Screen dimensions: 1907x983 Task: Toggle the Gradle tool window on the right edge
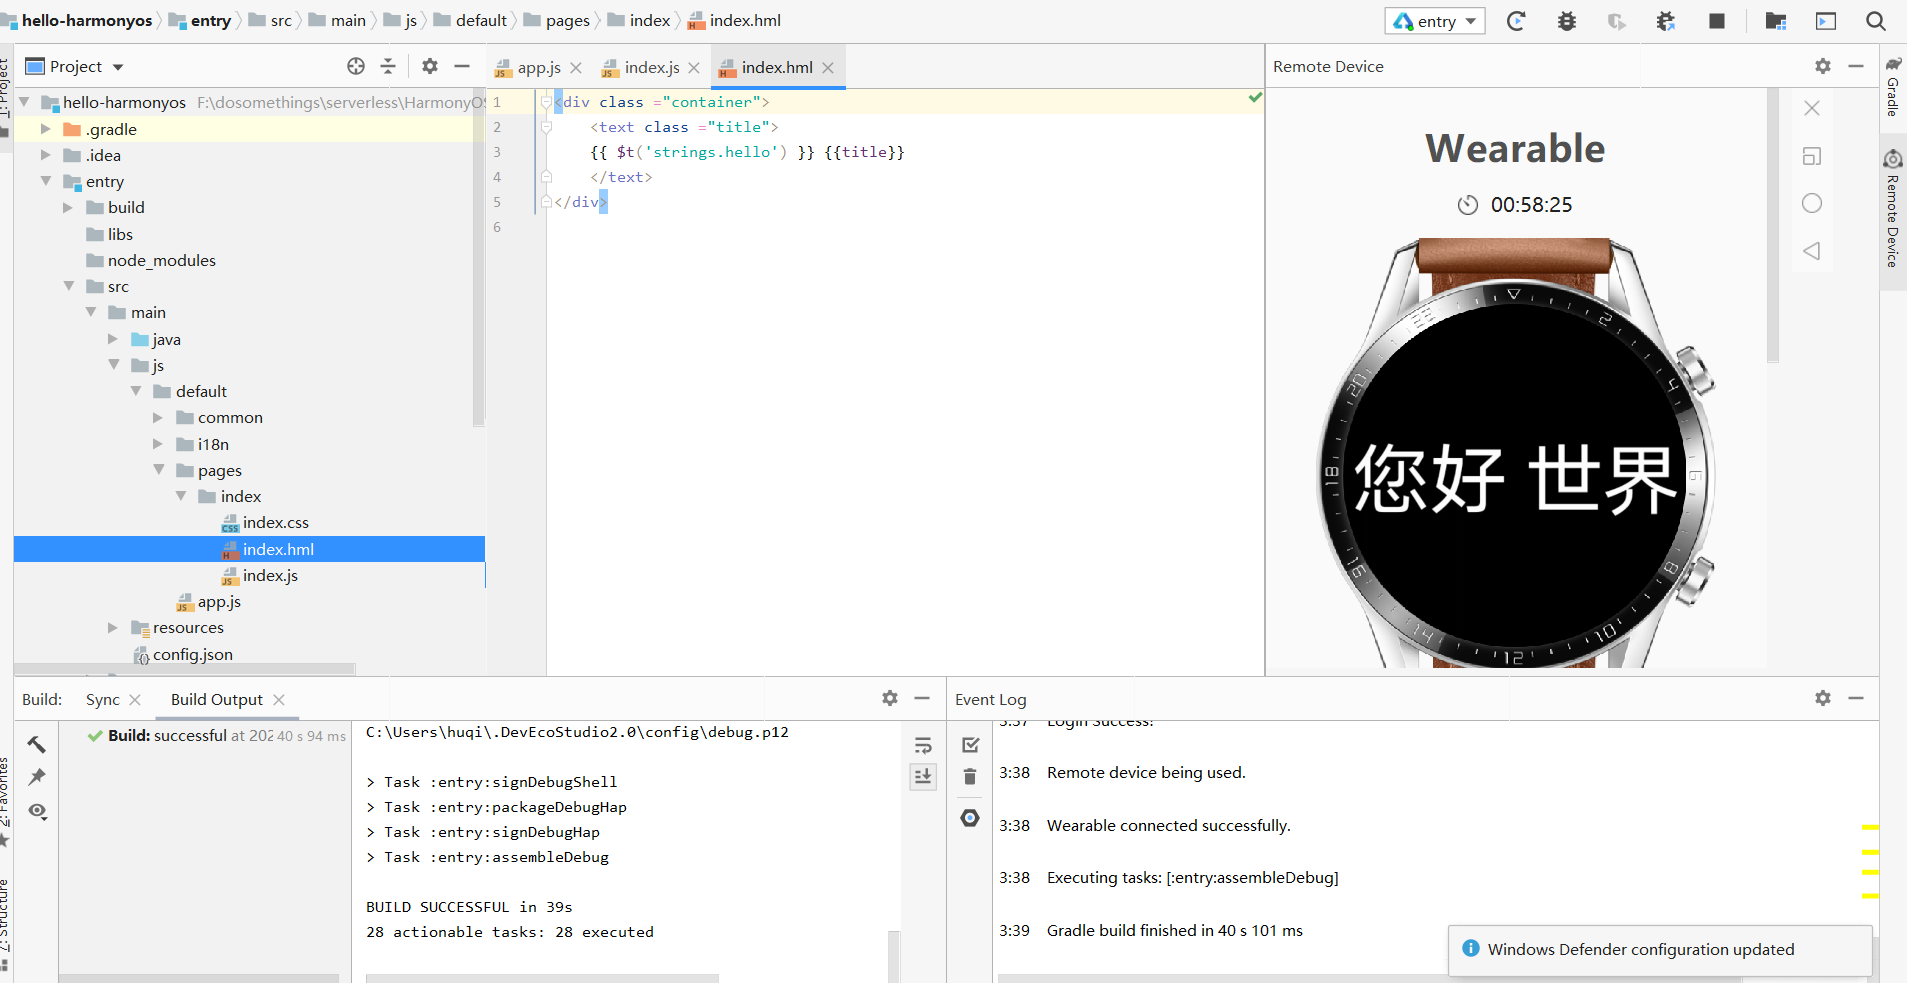coord(1893,88)
